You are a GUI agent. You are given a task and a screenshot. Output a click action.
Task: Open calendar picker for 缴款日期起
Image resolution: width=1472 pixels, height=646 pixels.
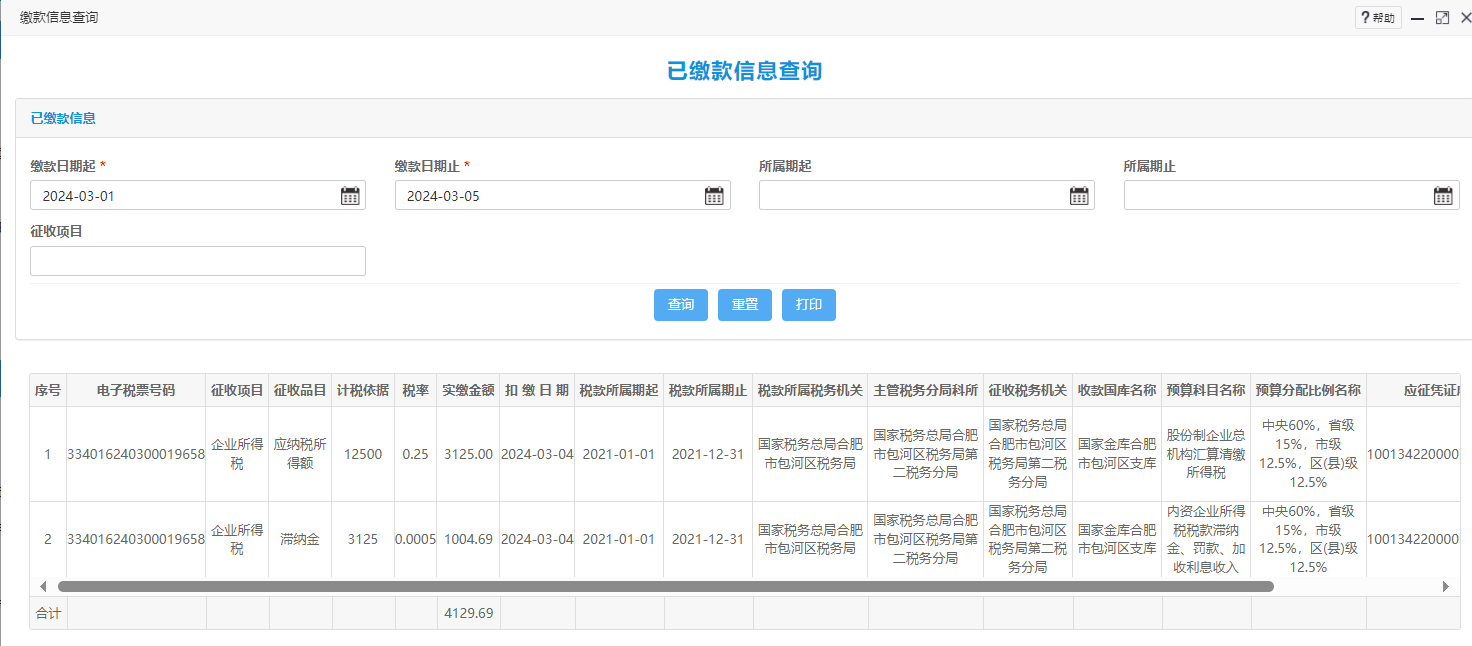click(350, 196)
